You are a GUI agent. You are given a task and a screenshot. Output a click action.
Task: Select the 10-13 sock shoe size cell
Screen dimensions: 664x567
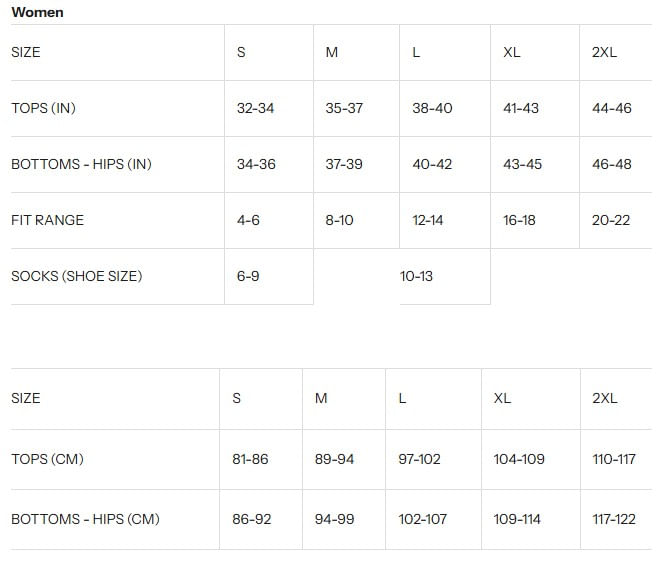pos(416,276)
